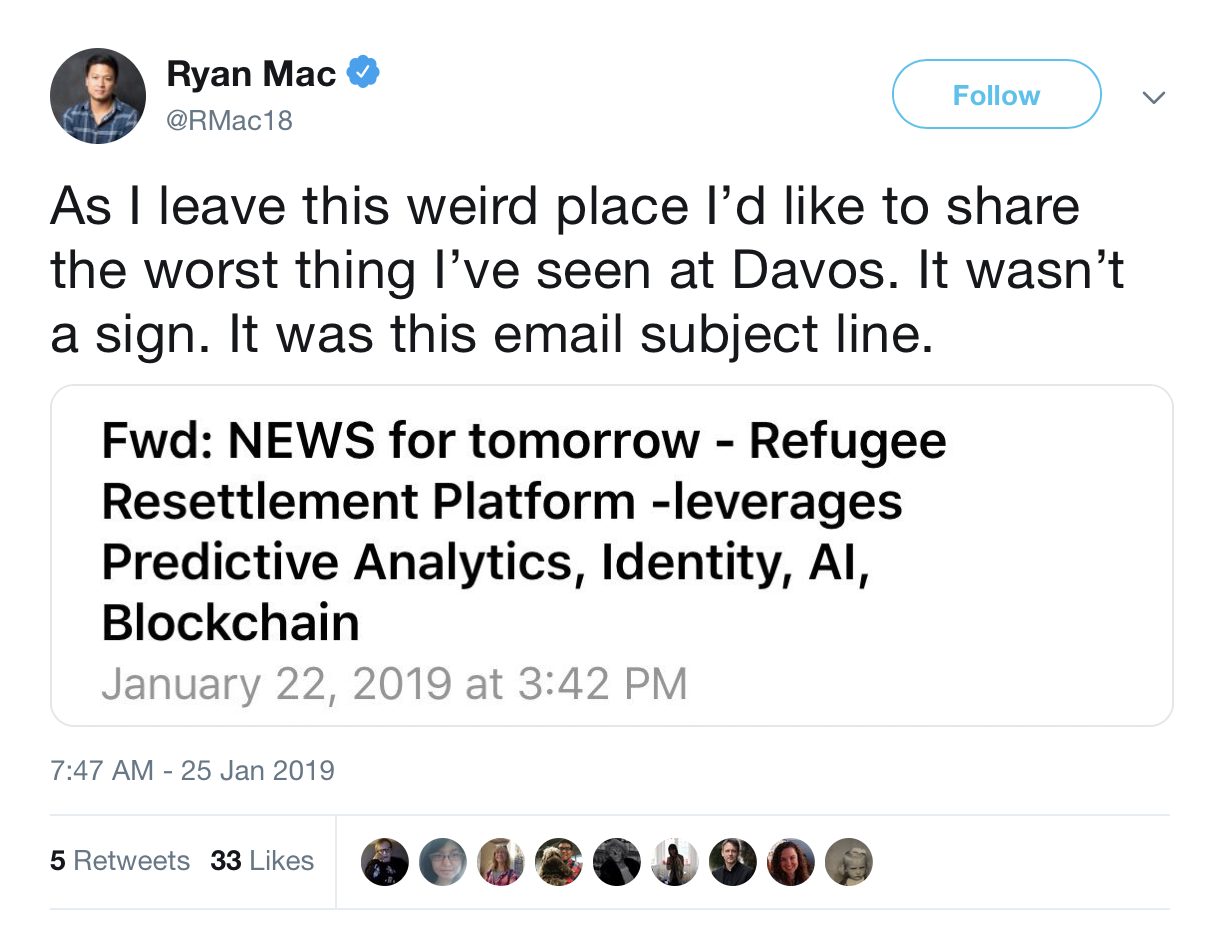
Task: Select Ryan Mac's display name
Action: (250, 73)
